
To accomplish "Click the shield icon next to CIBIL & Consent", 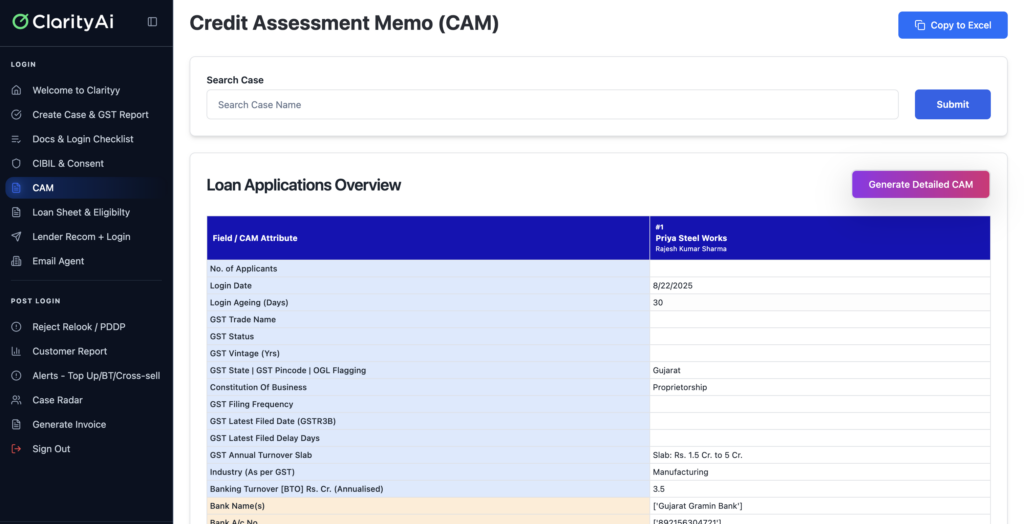I will (16, 163).
